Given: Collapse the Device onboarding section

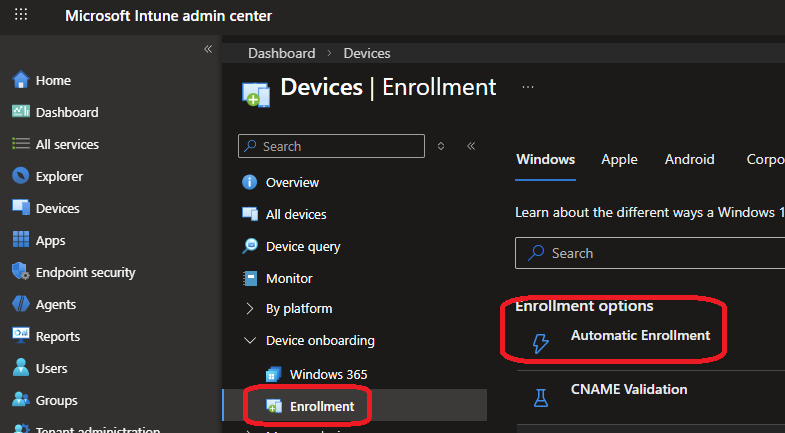Looking at the screenshot, I should pos(250,341).
